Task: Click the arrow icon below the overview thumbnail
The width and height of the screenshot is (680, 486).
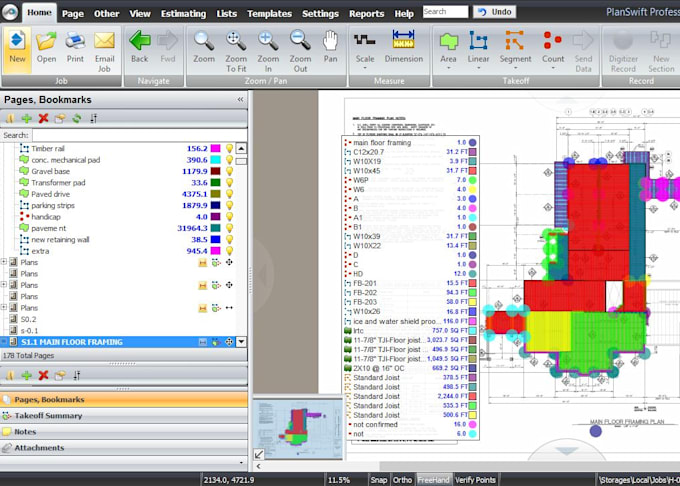Action: pyautogui.click(x=259, y=454)
